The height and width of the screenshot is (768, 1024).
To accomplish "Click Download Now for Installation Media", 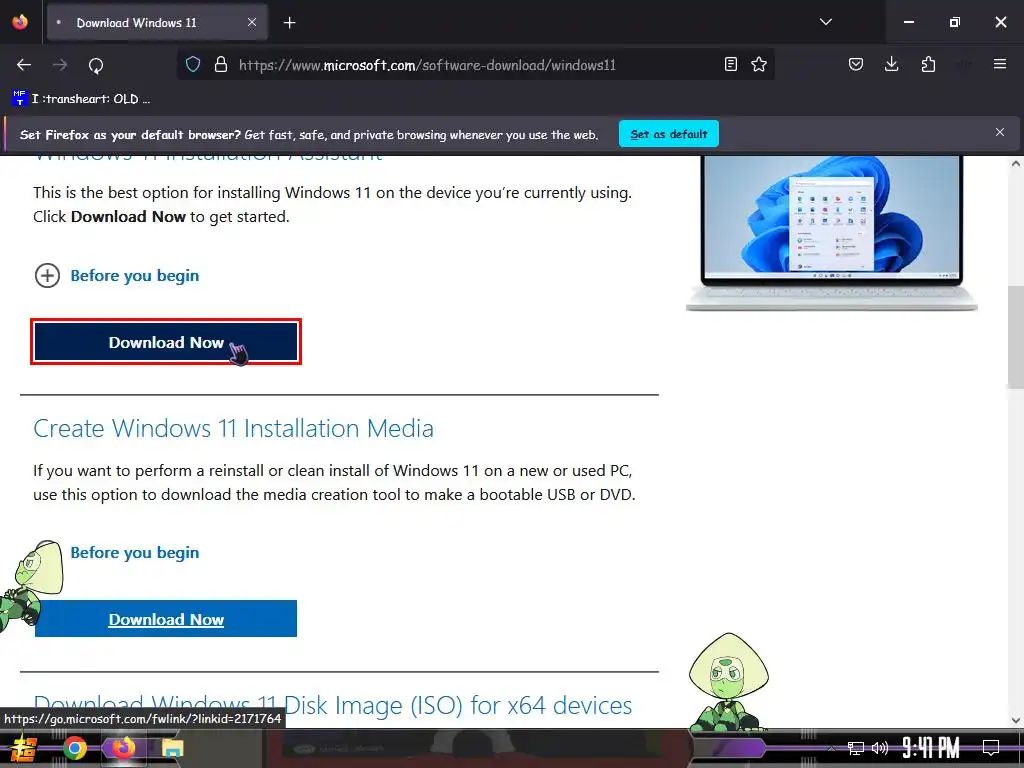I will [166, 619].
